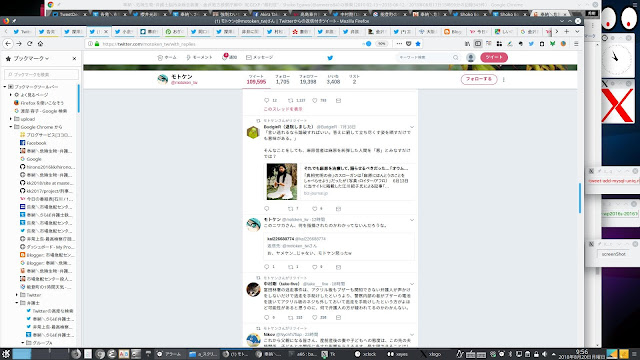Click the bookmark search field in sidebar
Viewport: 640px width, 360px height.
(41, 74)
